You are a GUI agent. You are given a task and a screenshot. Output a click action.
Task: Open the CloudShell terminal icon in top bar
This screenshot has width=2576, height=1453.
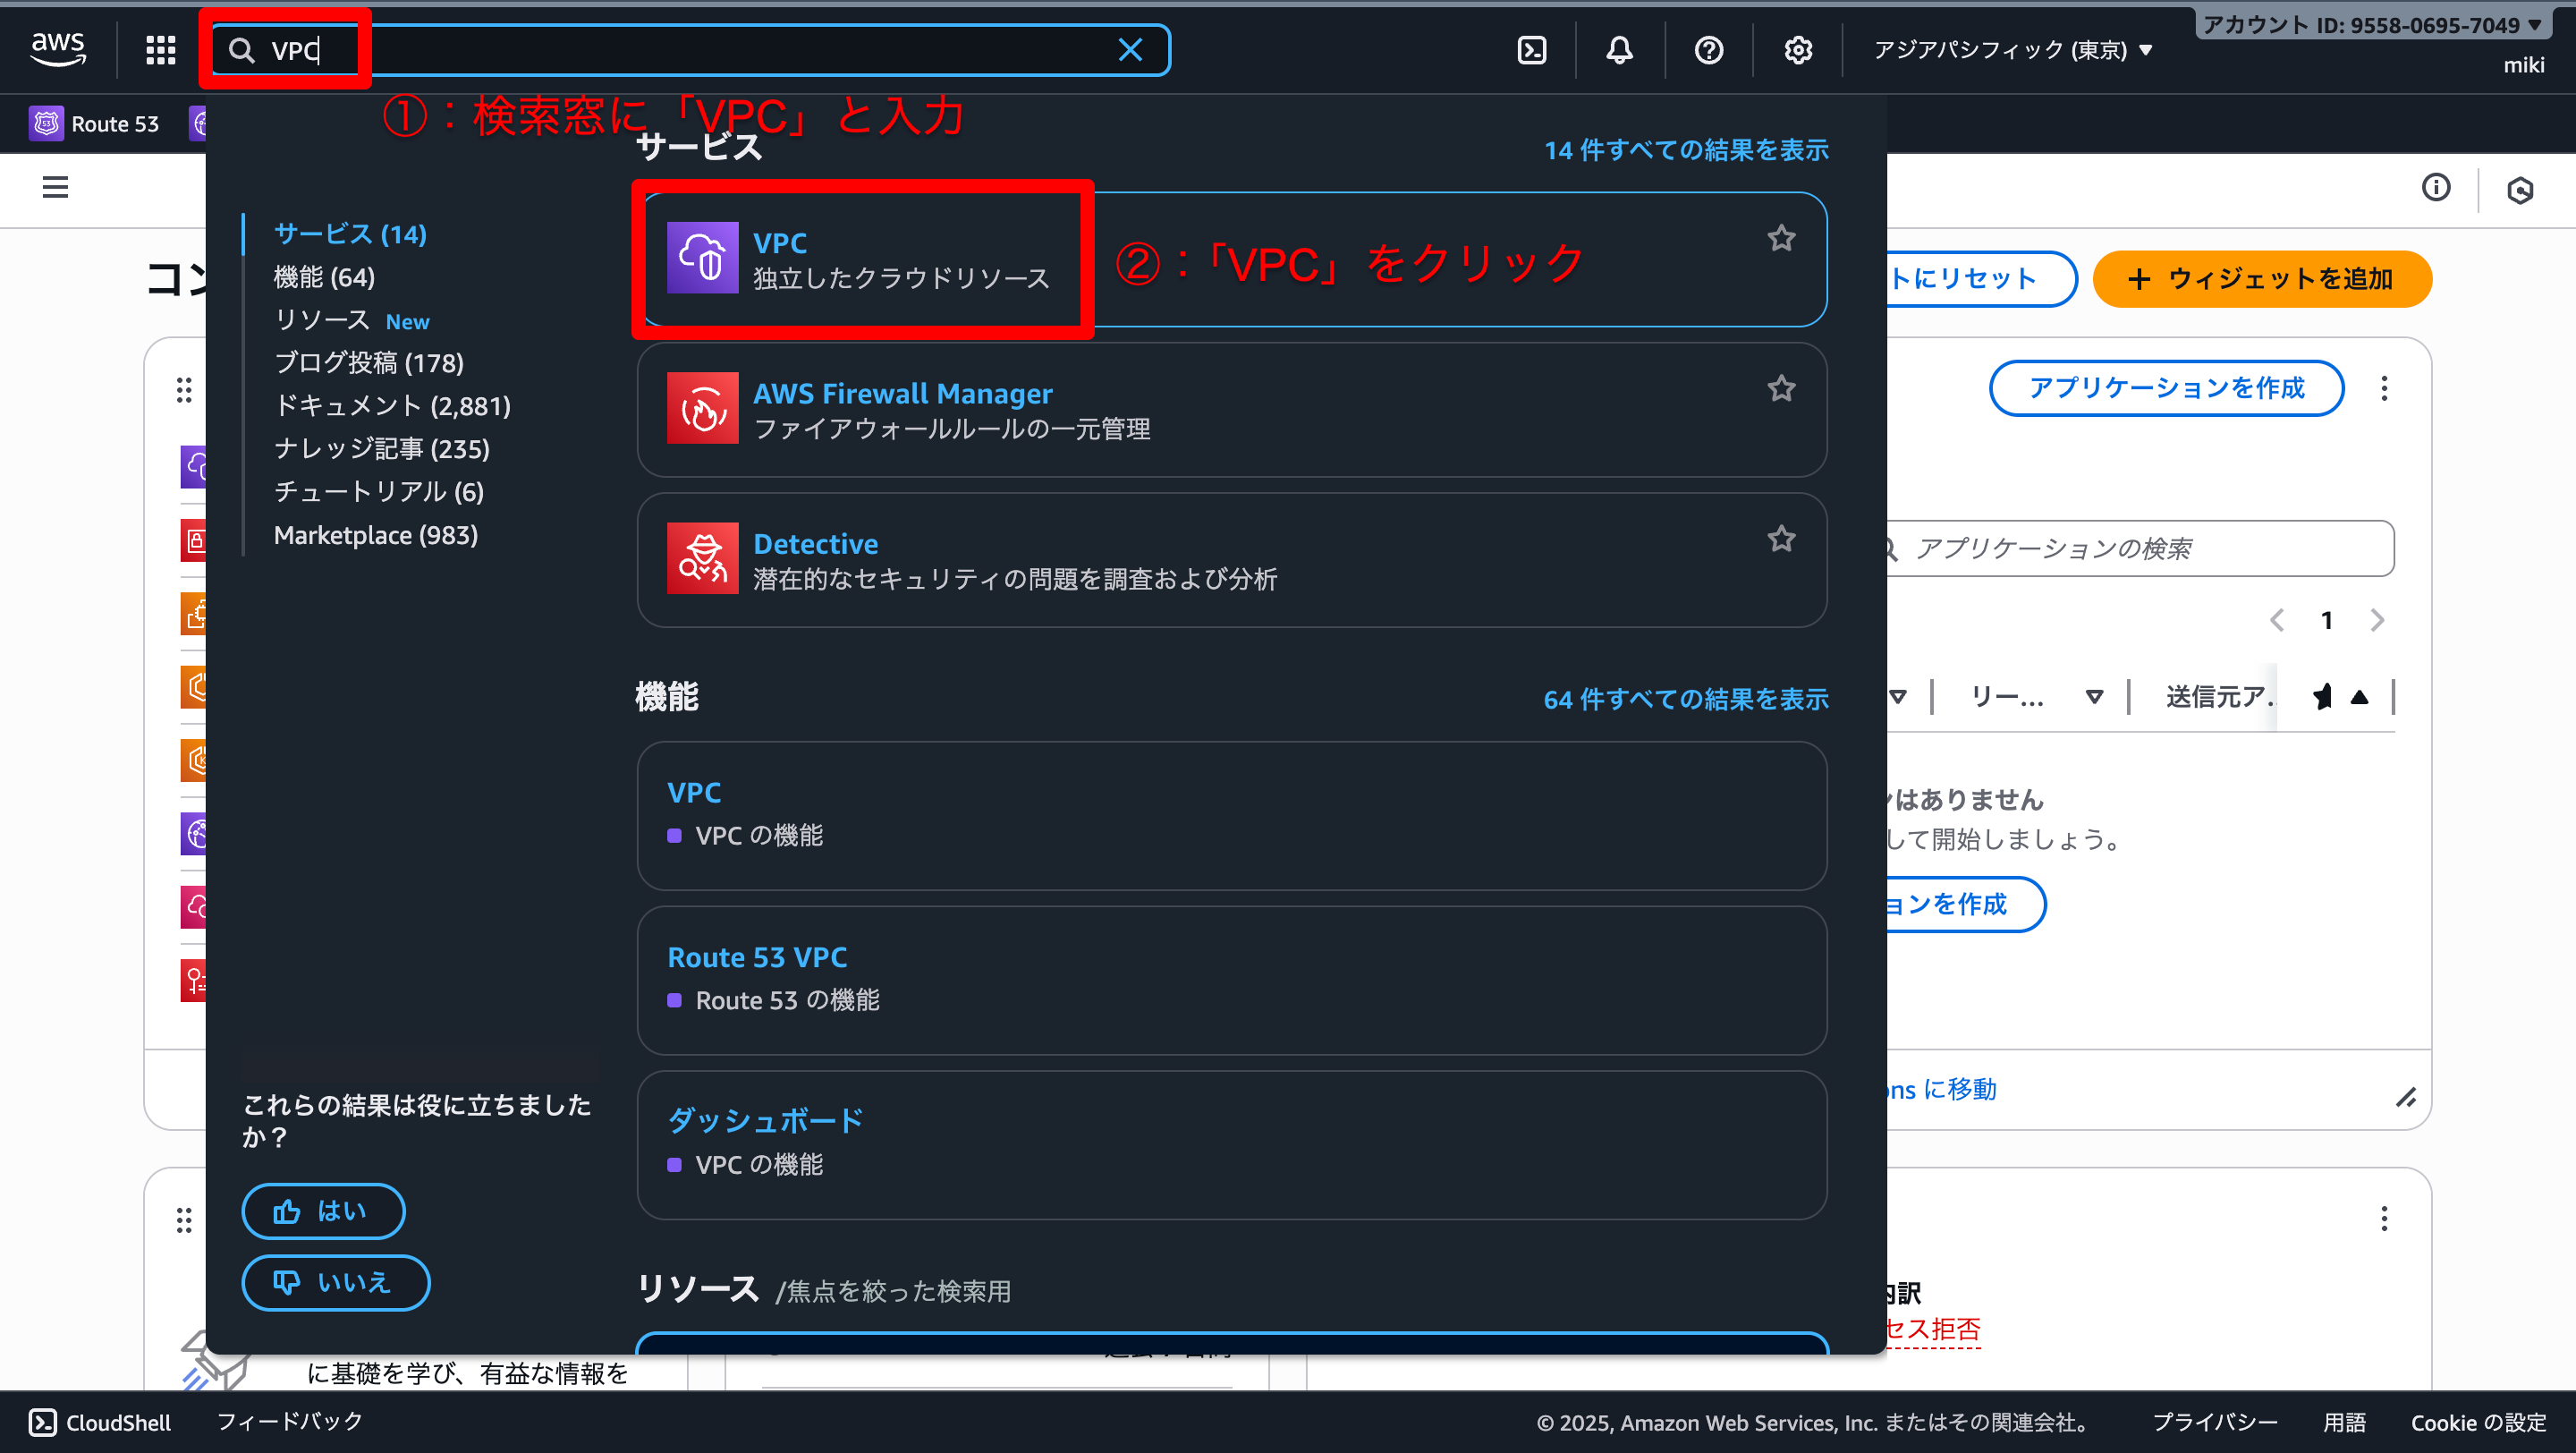coord(1531,49)
